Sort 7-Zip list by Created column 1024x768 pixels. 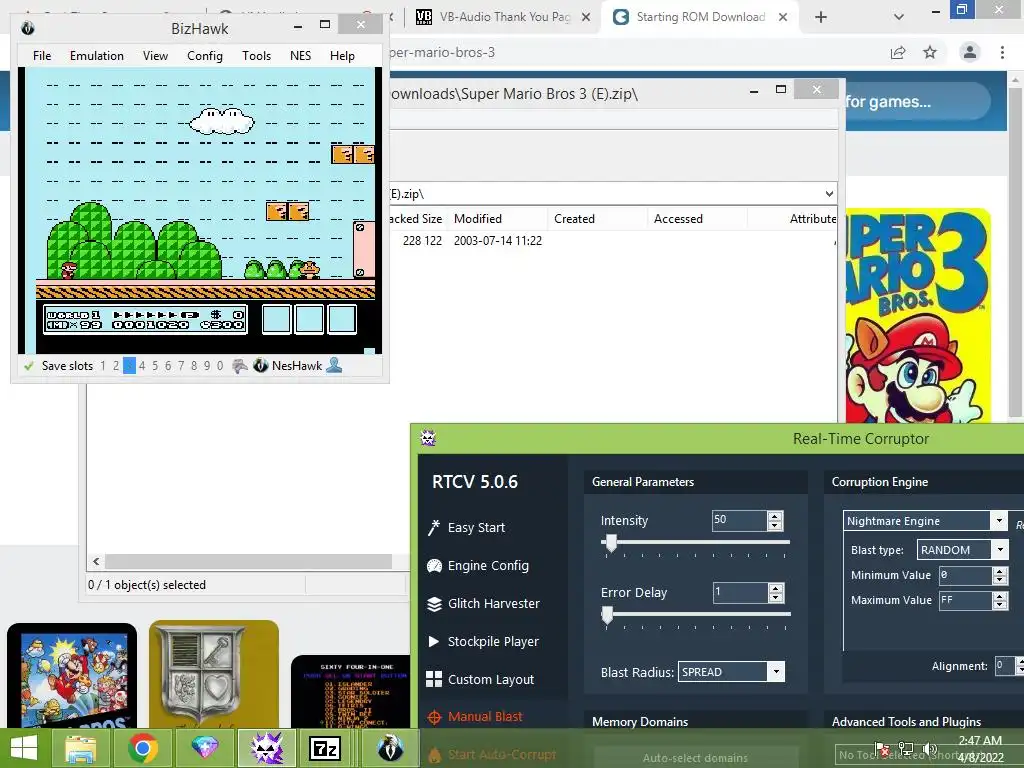tap(597, 219)
